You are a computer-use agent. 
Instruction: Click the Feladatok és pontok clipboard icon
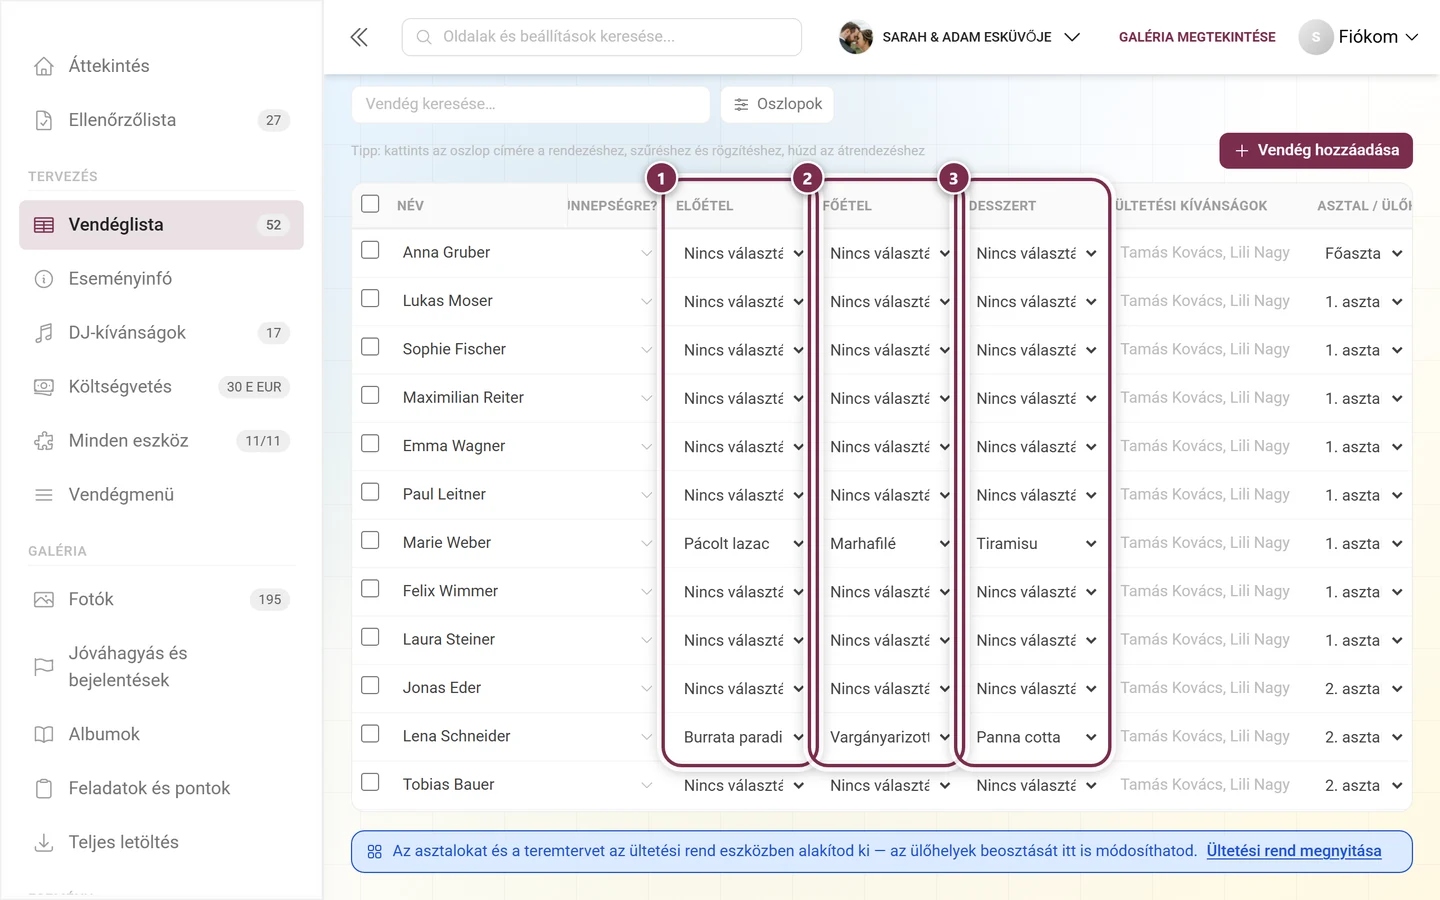44,789
